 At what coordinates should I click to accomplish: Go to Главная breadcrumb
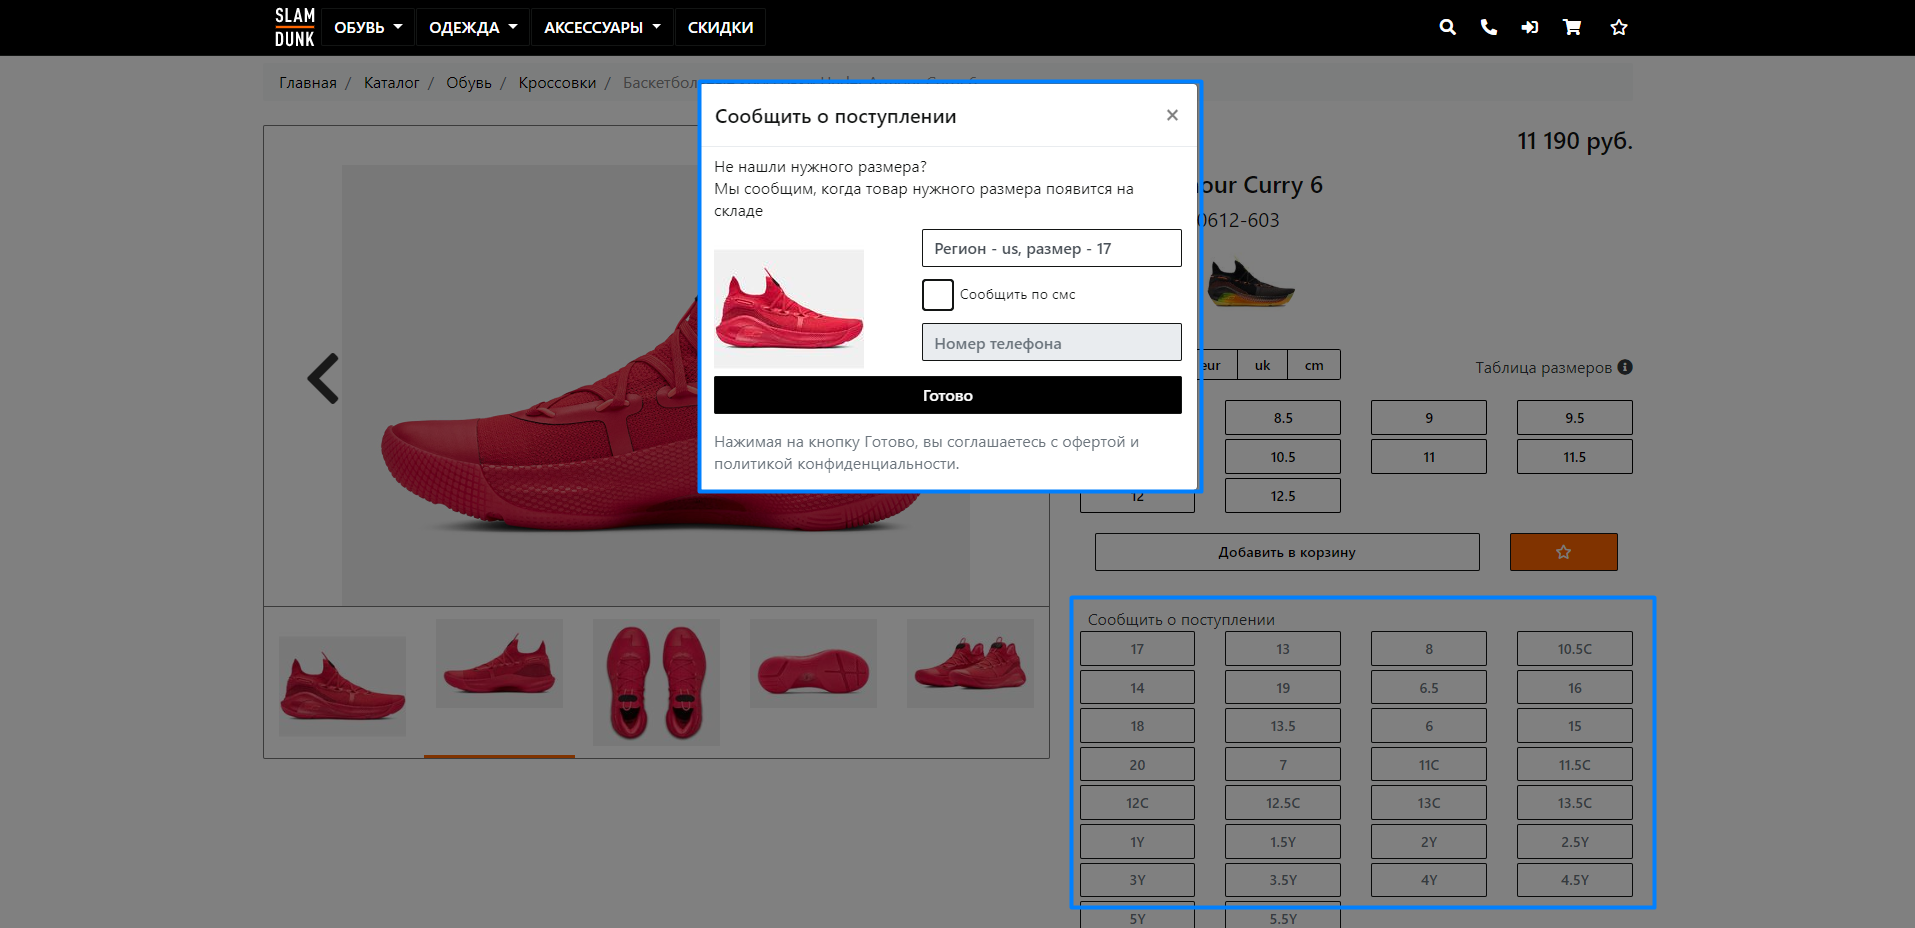click(308, 83)
